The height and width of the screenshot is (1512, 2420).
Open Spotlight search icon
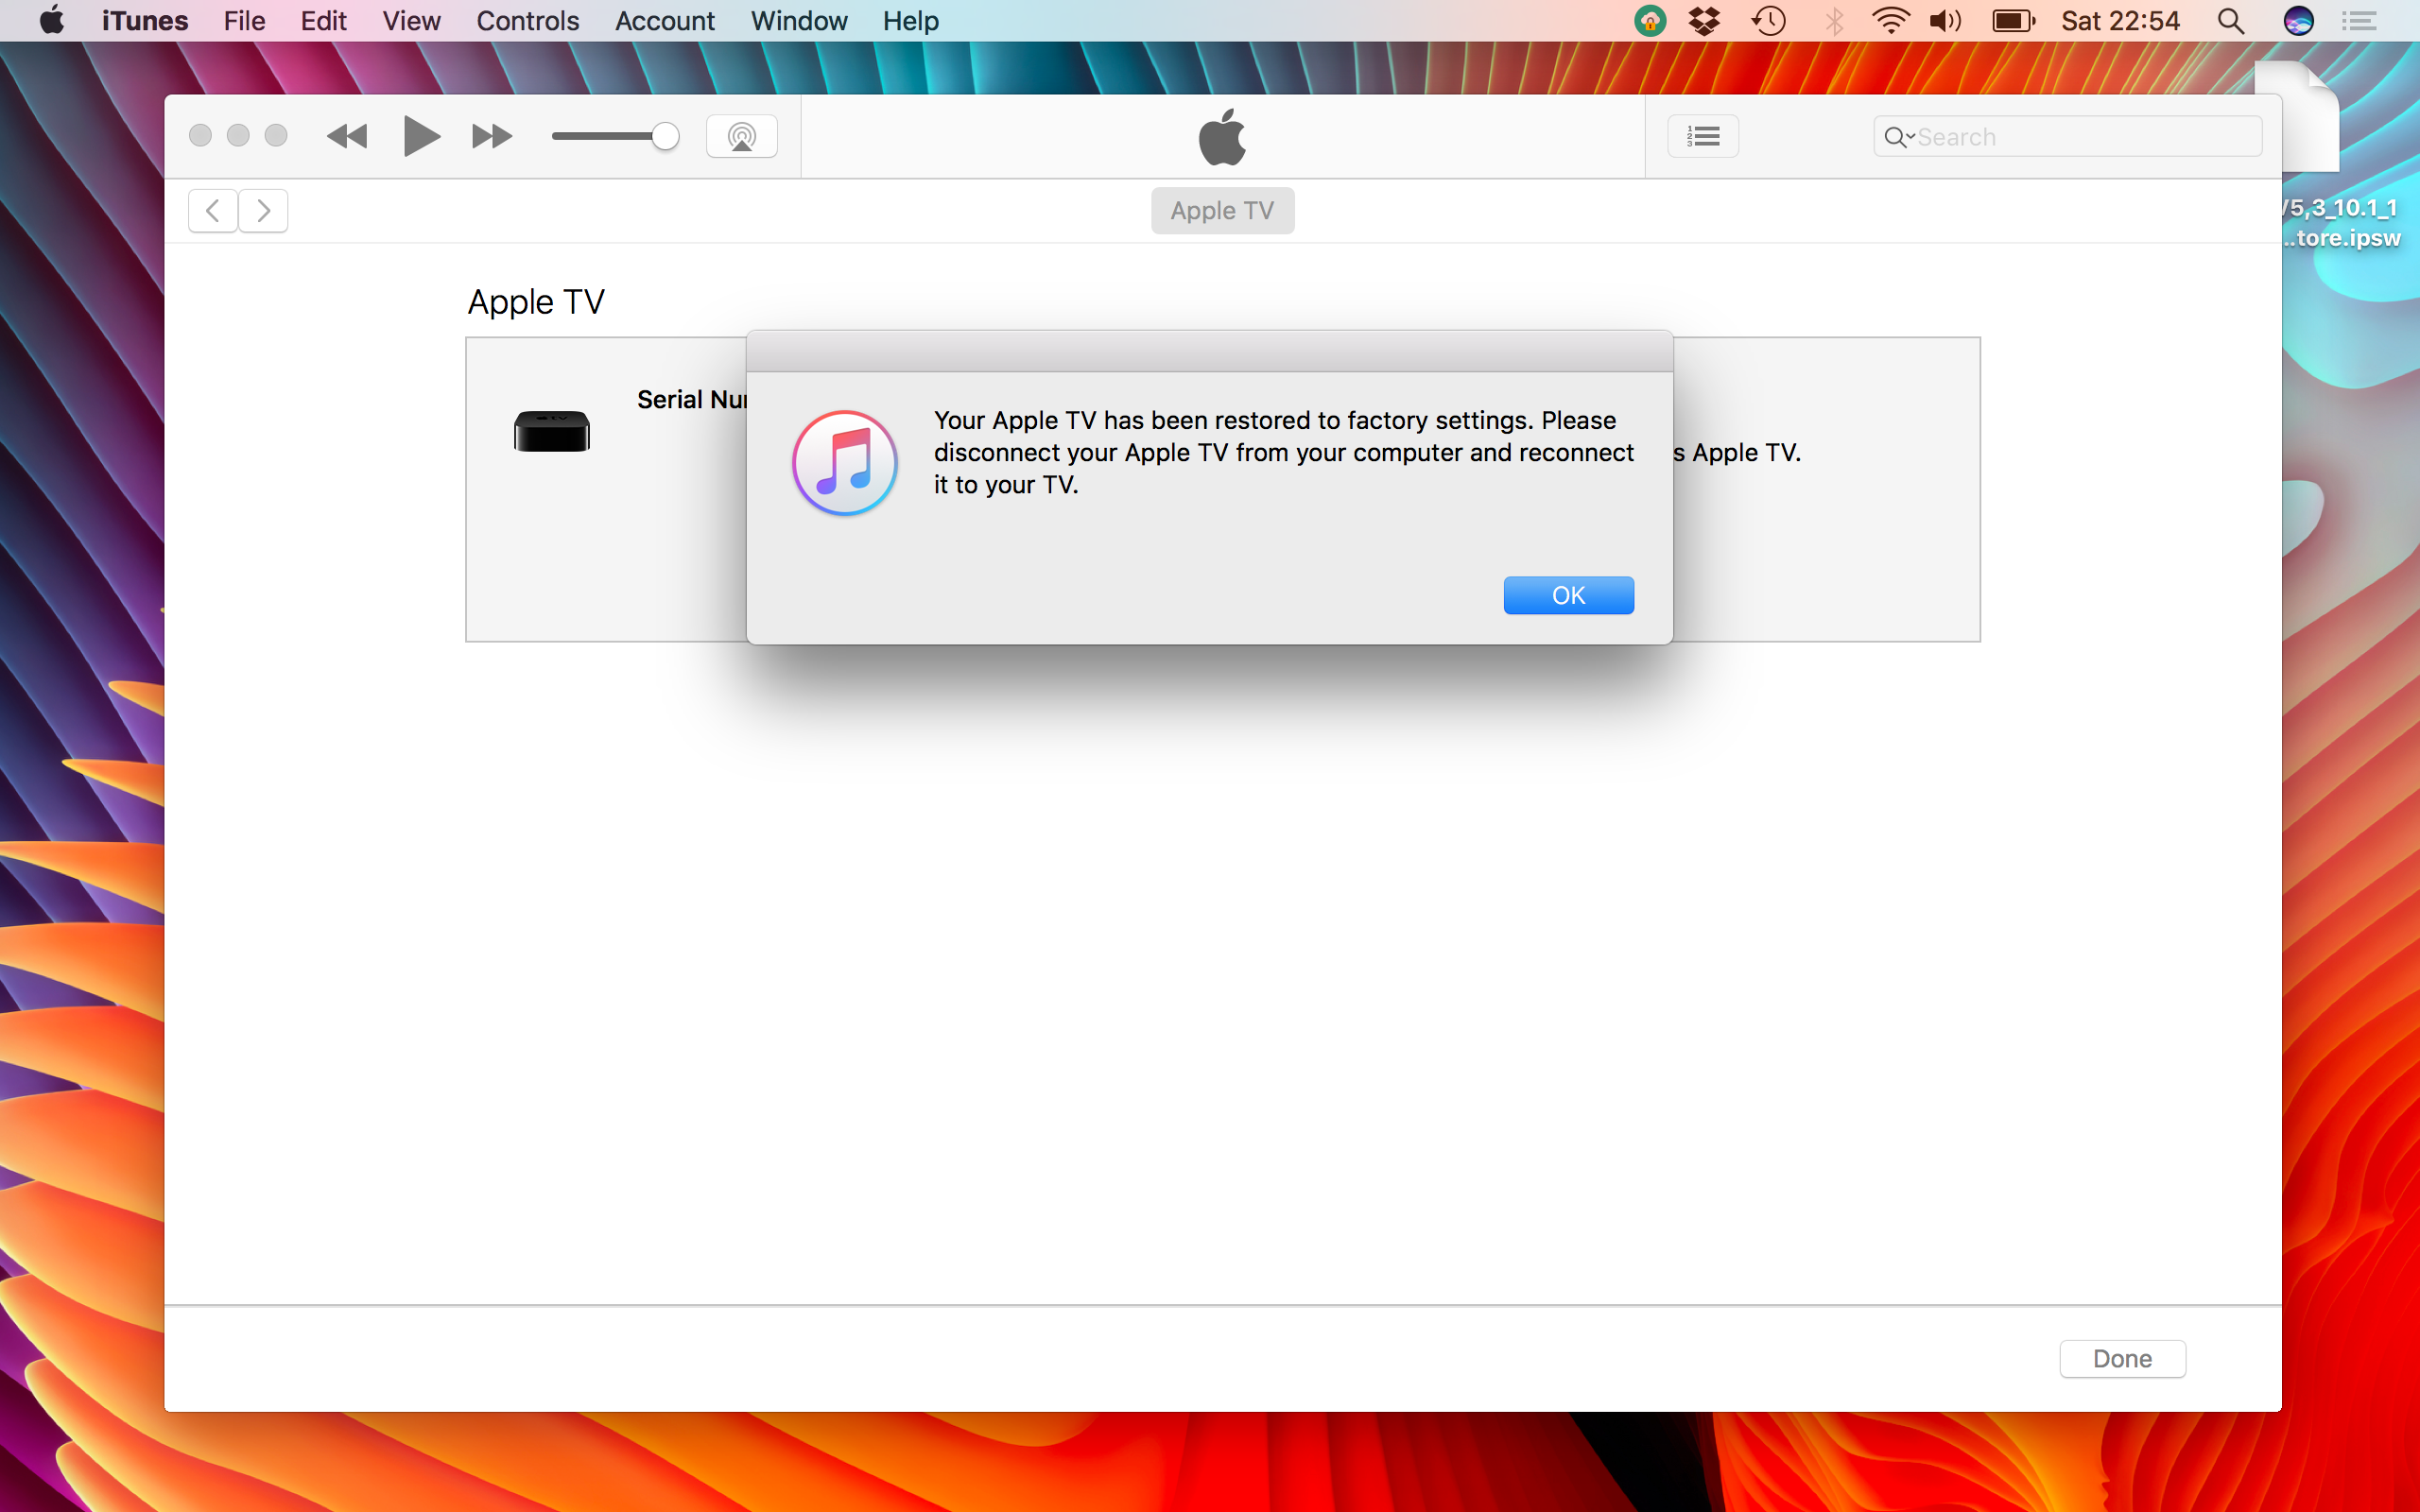[x=2231, y=21]
